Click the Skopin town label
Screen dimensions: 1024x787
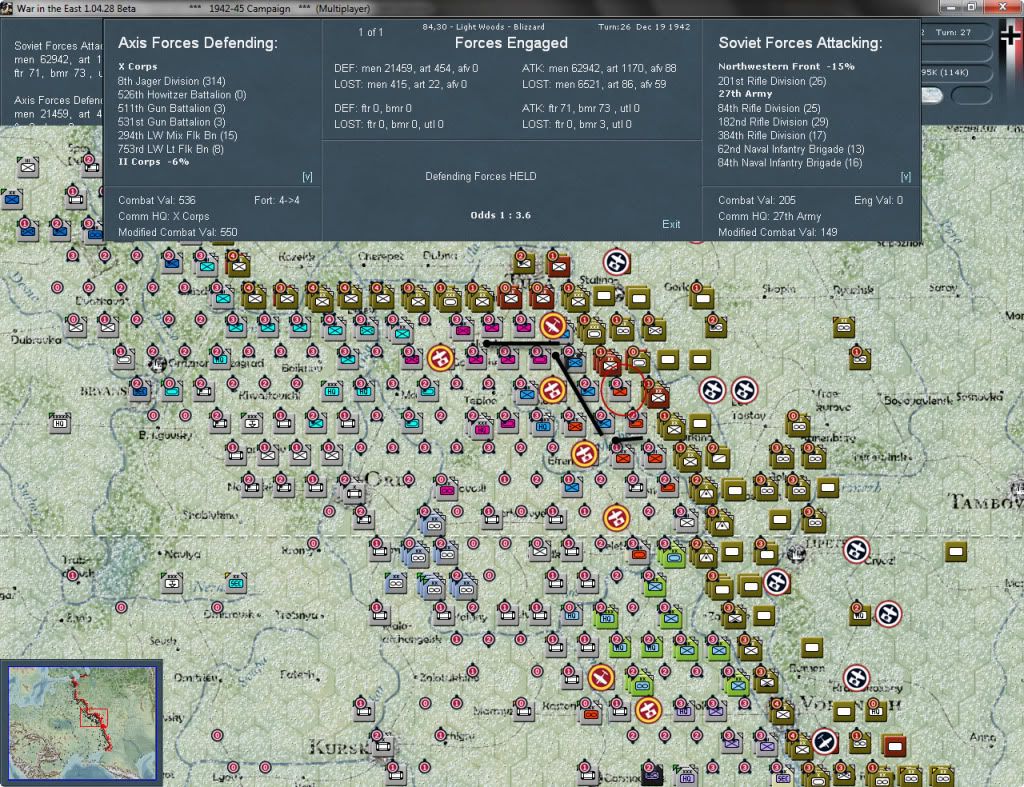(778, 288)
